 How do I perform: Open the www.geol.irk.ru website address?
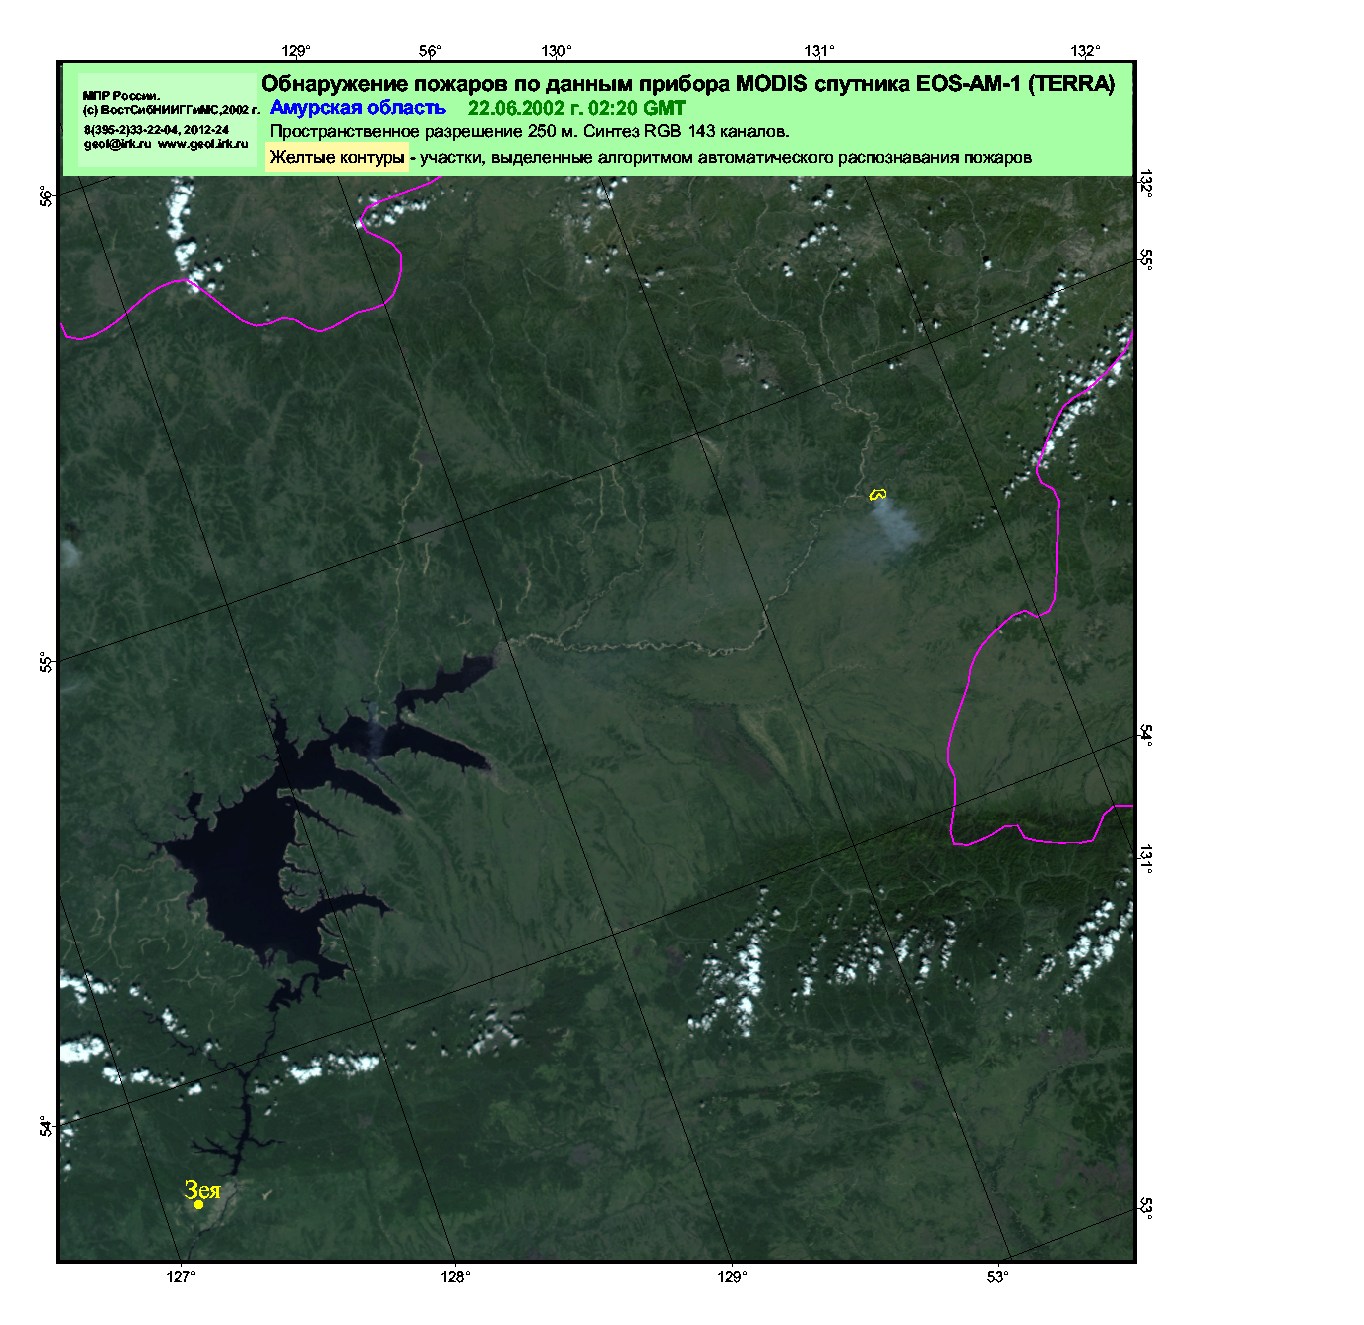[x=203, y=144]
